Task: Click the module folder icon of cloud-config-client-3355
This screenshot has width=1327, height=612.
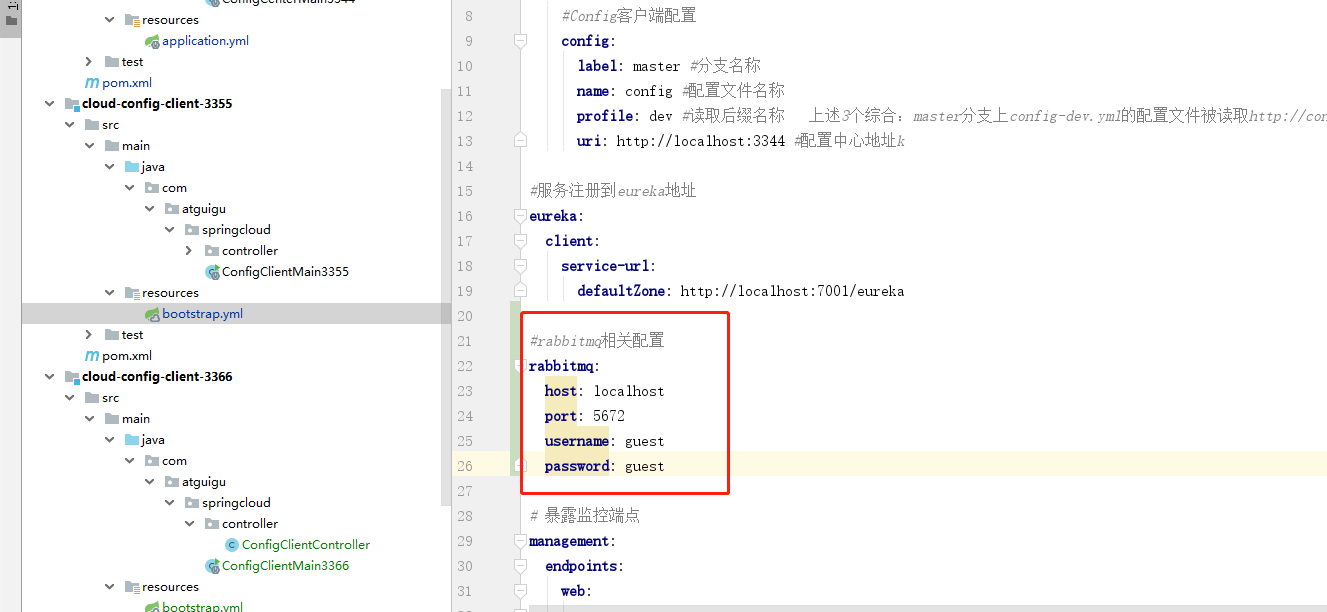Action: pyautogui.click(x=71, y=104)
